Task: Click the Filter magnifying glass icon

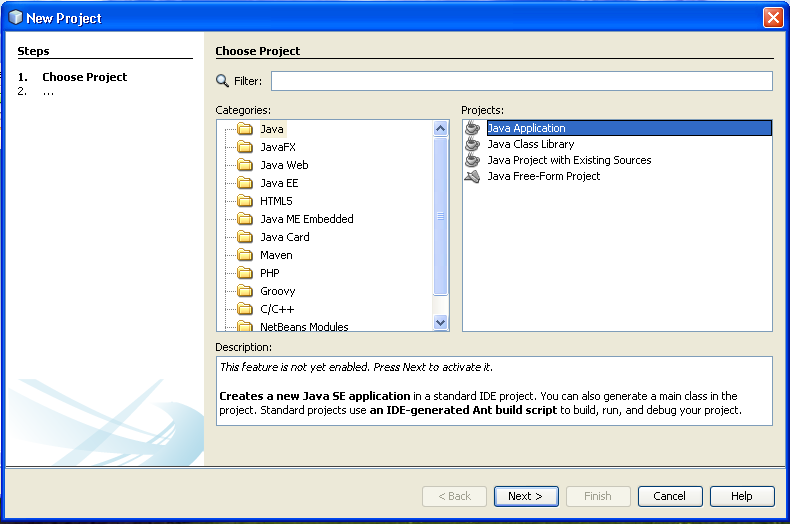Action: pos(222,81)
